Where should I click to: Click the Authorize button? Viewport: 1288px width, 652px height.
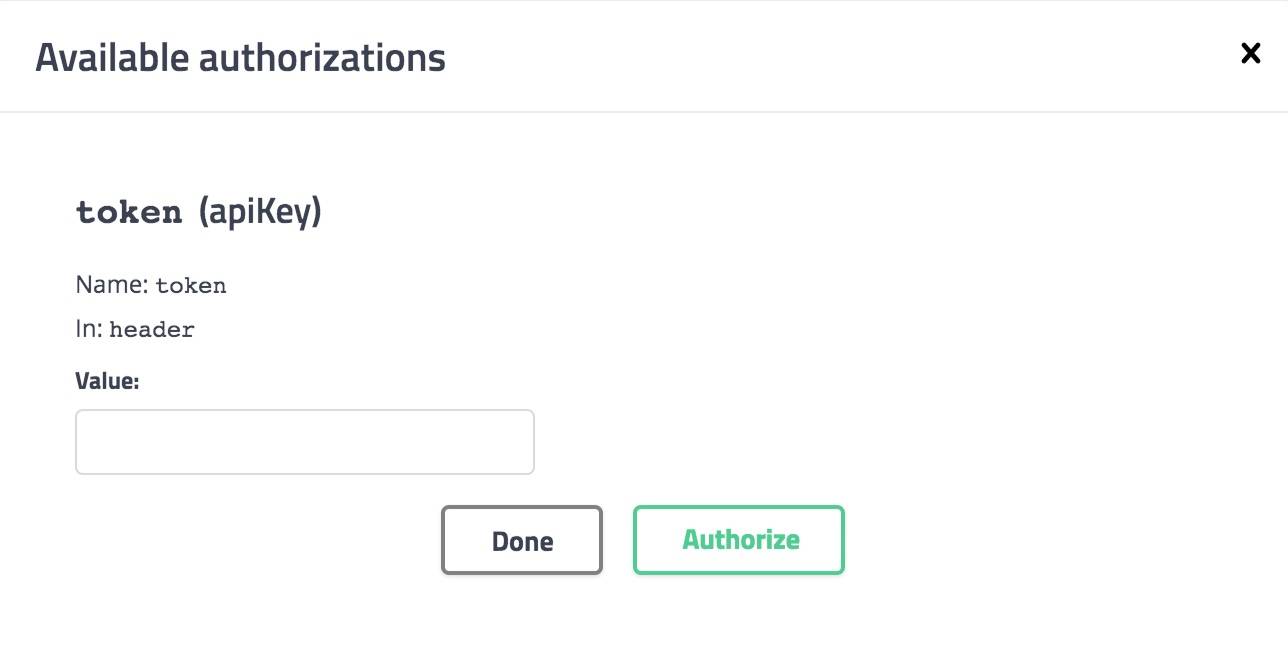point(739,540)
